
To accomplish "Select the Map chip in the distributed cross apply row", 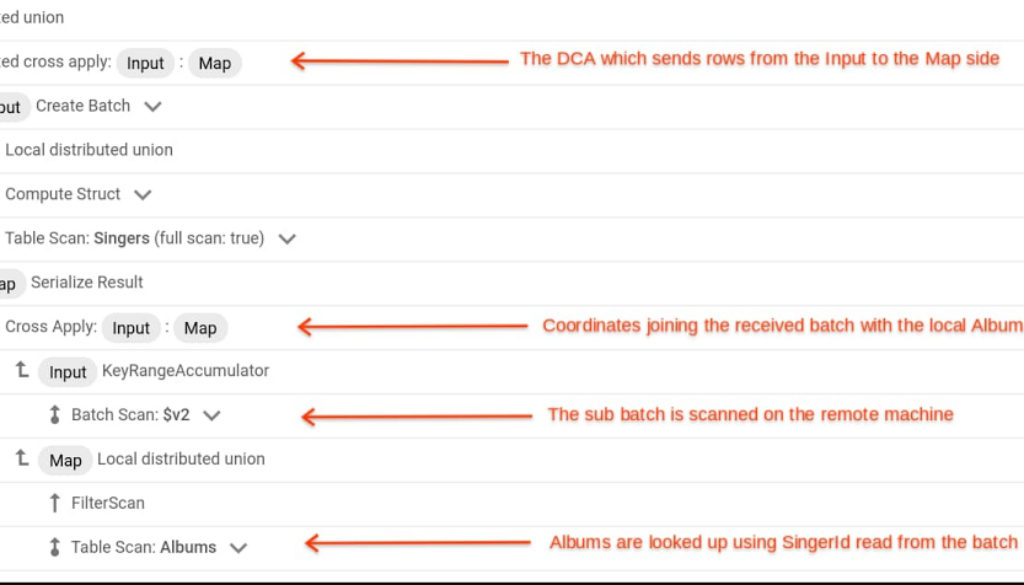I will point(214,63).
